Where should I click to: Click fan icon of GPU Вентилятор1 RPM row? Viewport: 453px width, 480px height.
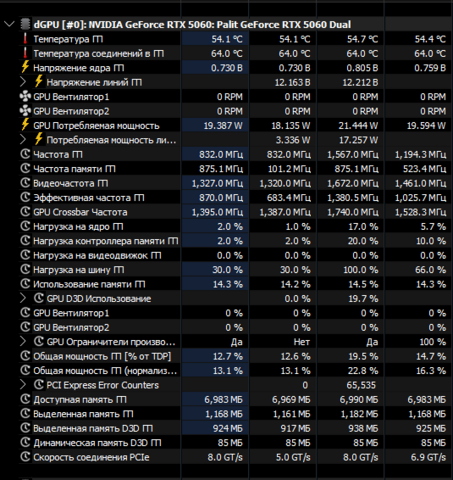tap(25, 97)
